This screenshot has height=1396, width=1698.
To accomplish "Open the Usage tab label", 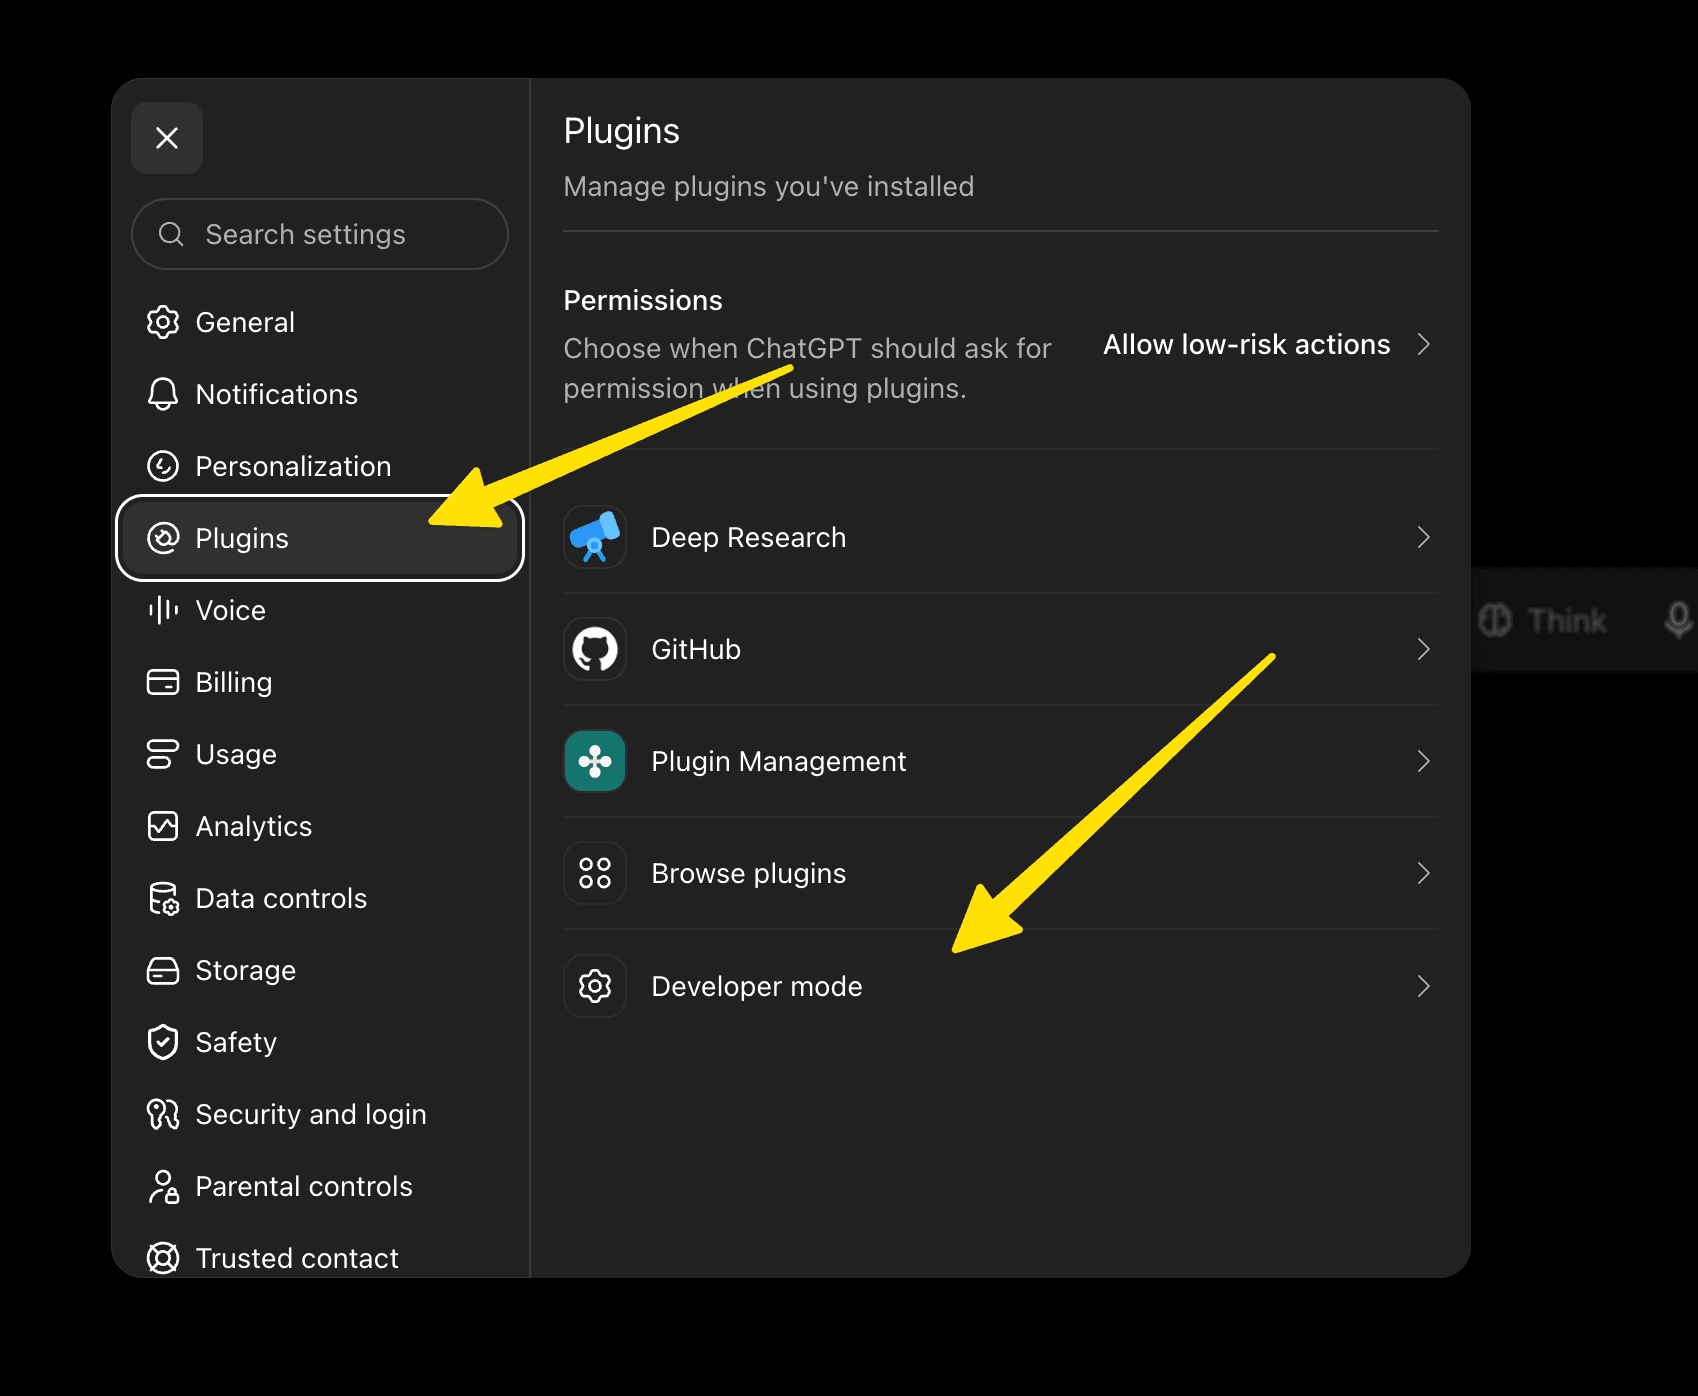I will (x=236, y=754).
